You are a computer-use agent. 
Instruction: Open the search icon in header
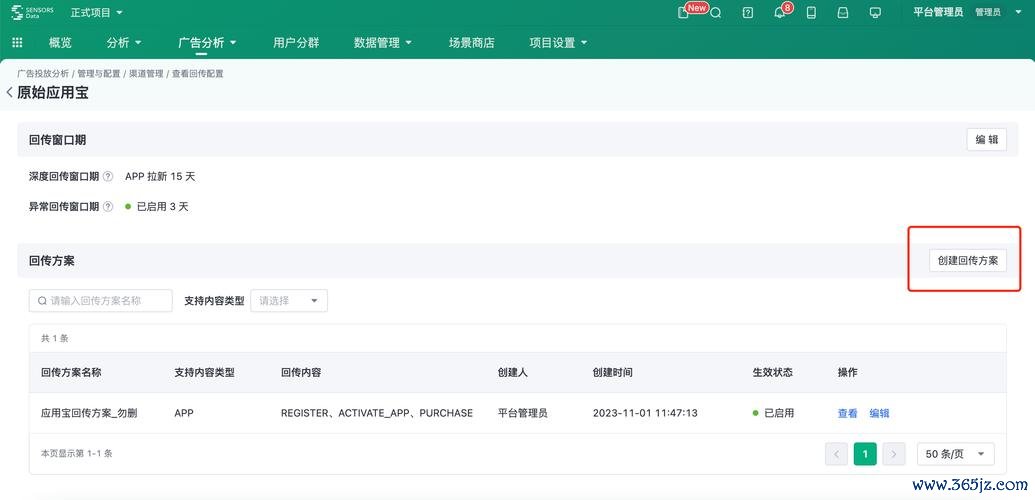[716, 13]
